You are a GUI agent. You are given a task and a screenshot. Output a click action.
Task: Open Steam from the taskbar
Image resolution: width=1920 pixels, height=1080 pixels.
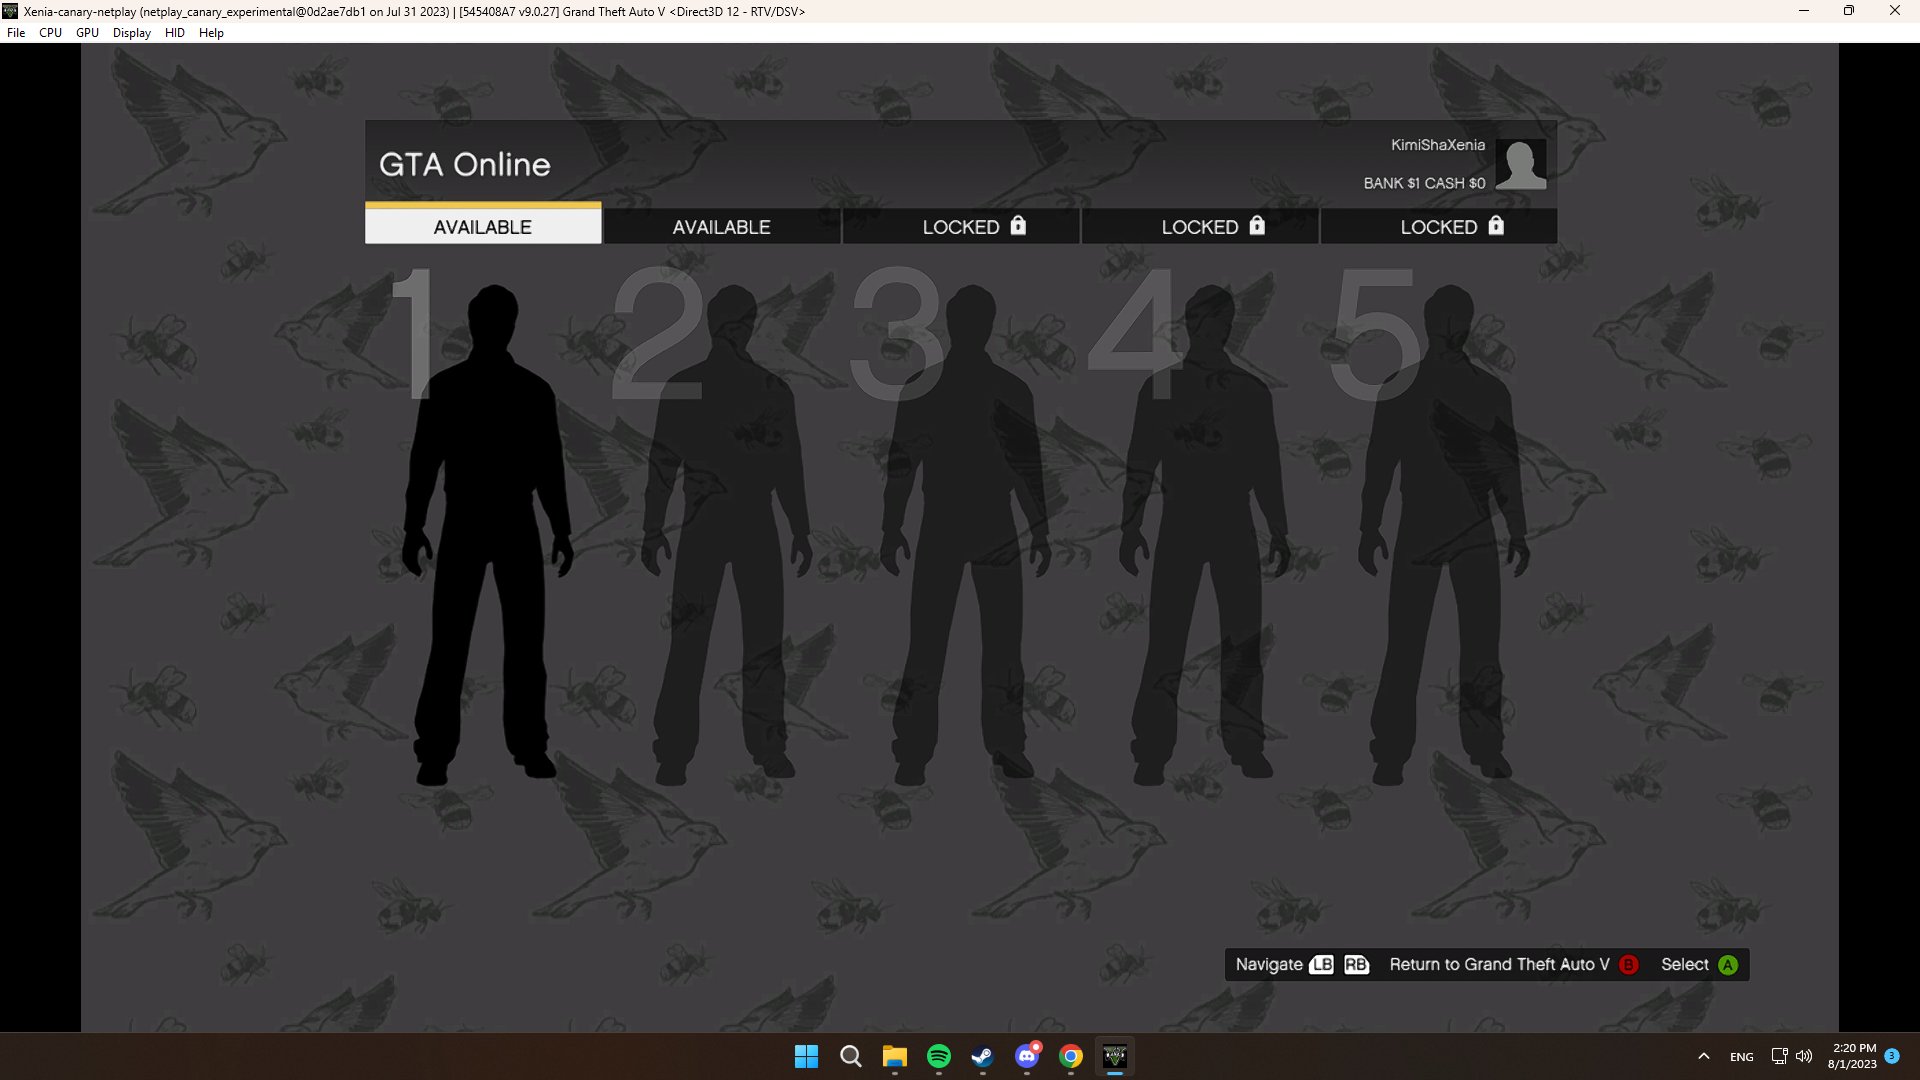coord(983,1056)
